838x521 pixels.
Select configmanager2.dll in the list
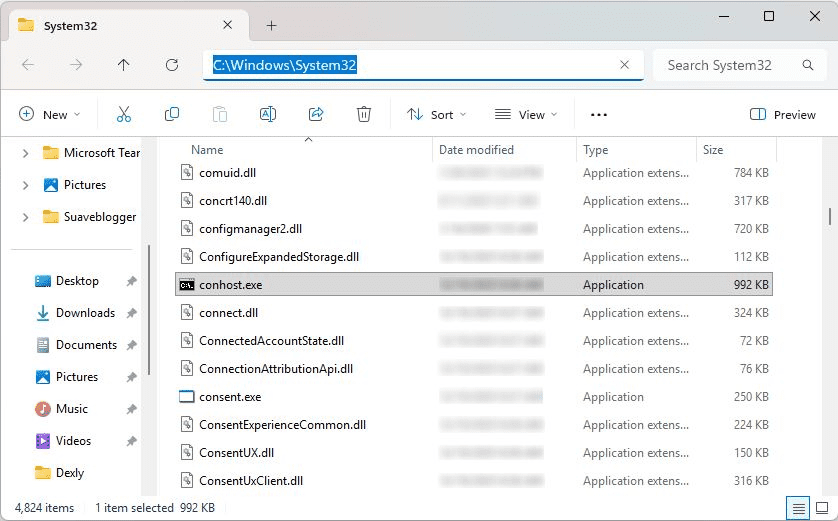coord(474,229)
